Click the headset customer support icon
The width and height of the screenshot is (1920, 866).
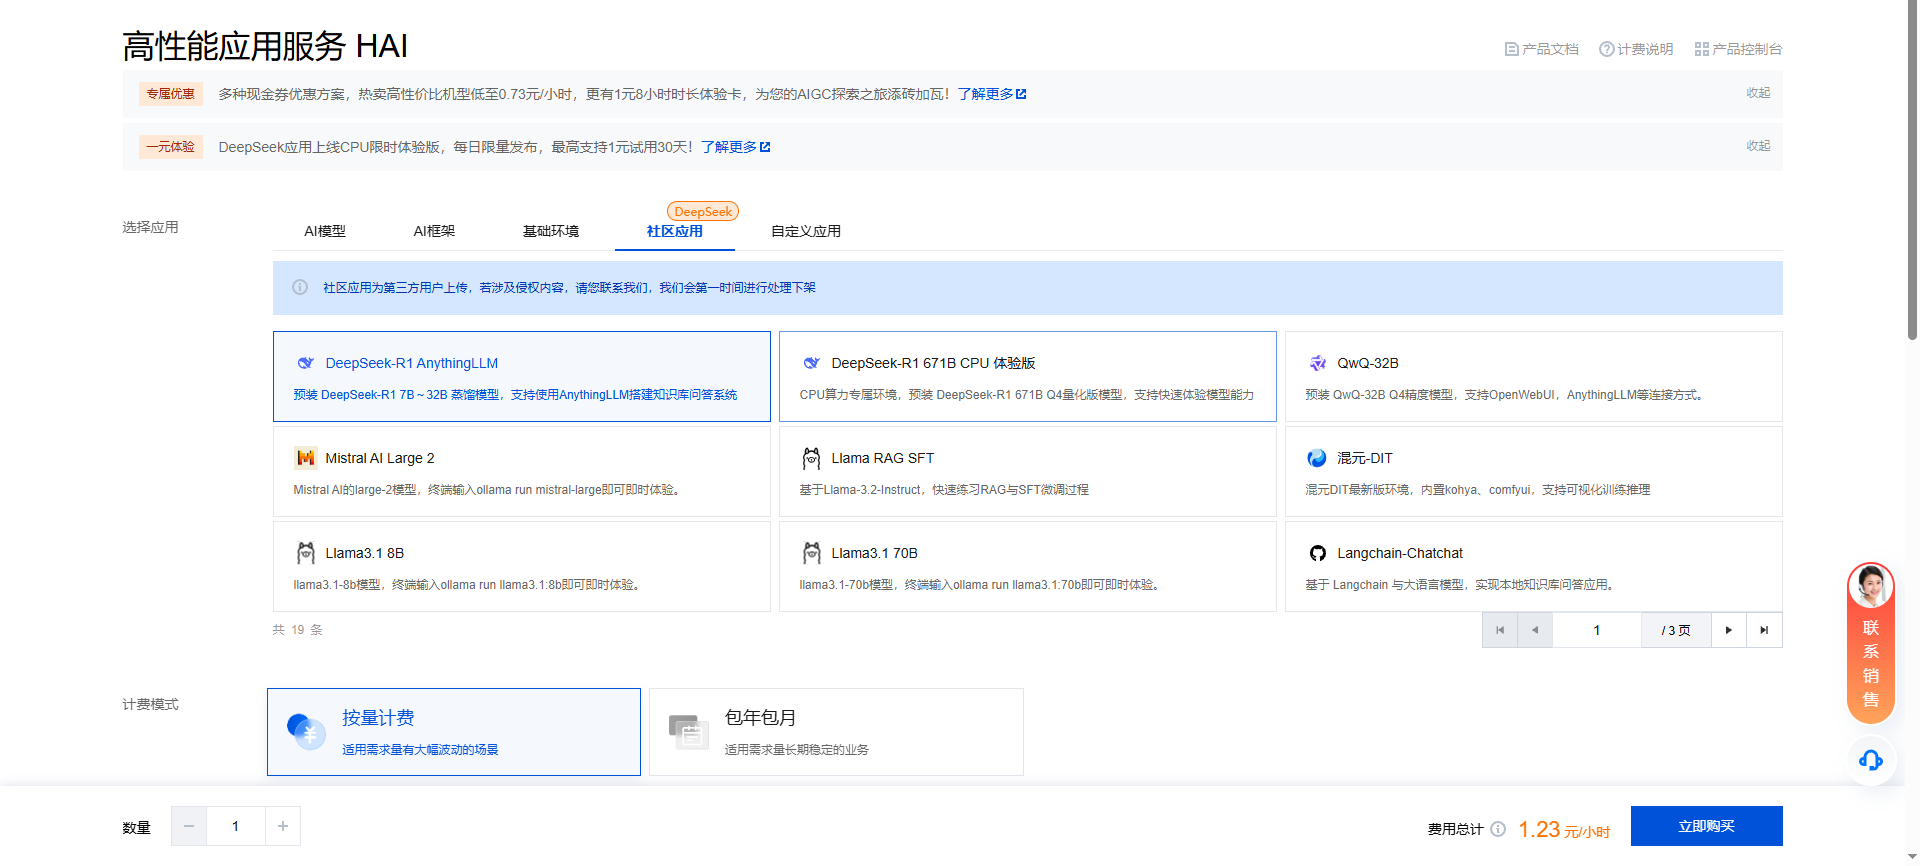[x=1871, y=760]
